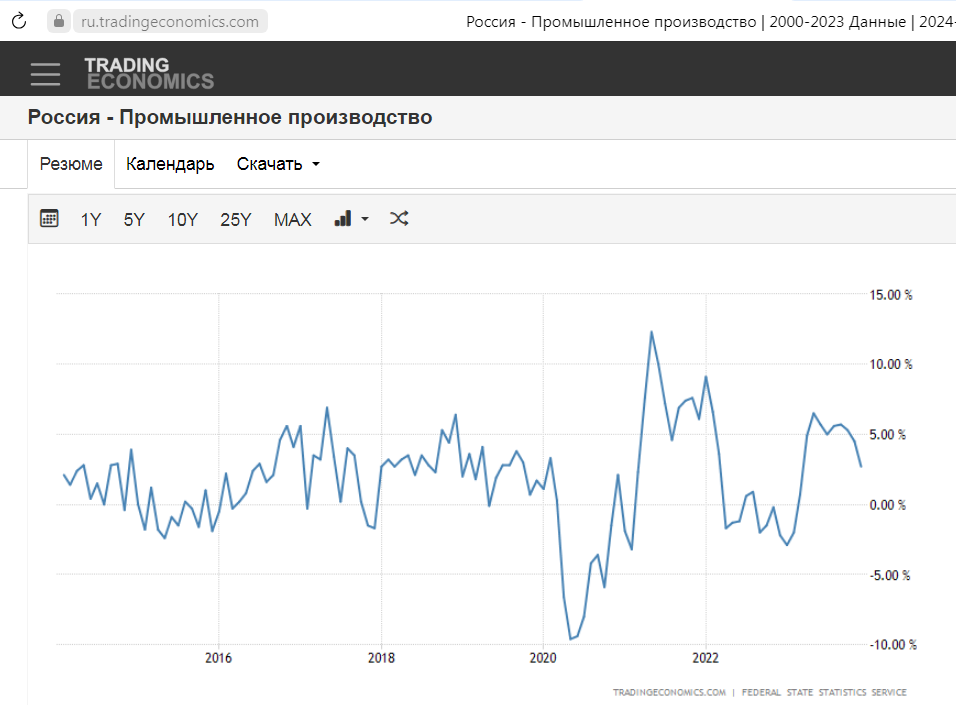Click the 2020 x-axis label
This screenshot has width=956, height=705.
[543, 658]
